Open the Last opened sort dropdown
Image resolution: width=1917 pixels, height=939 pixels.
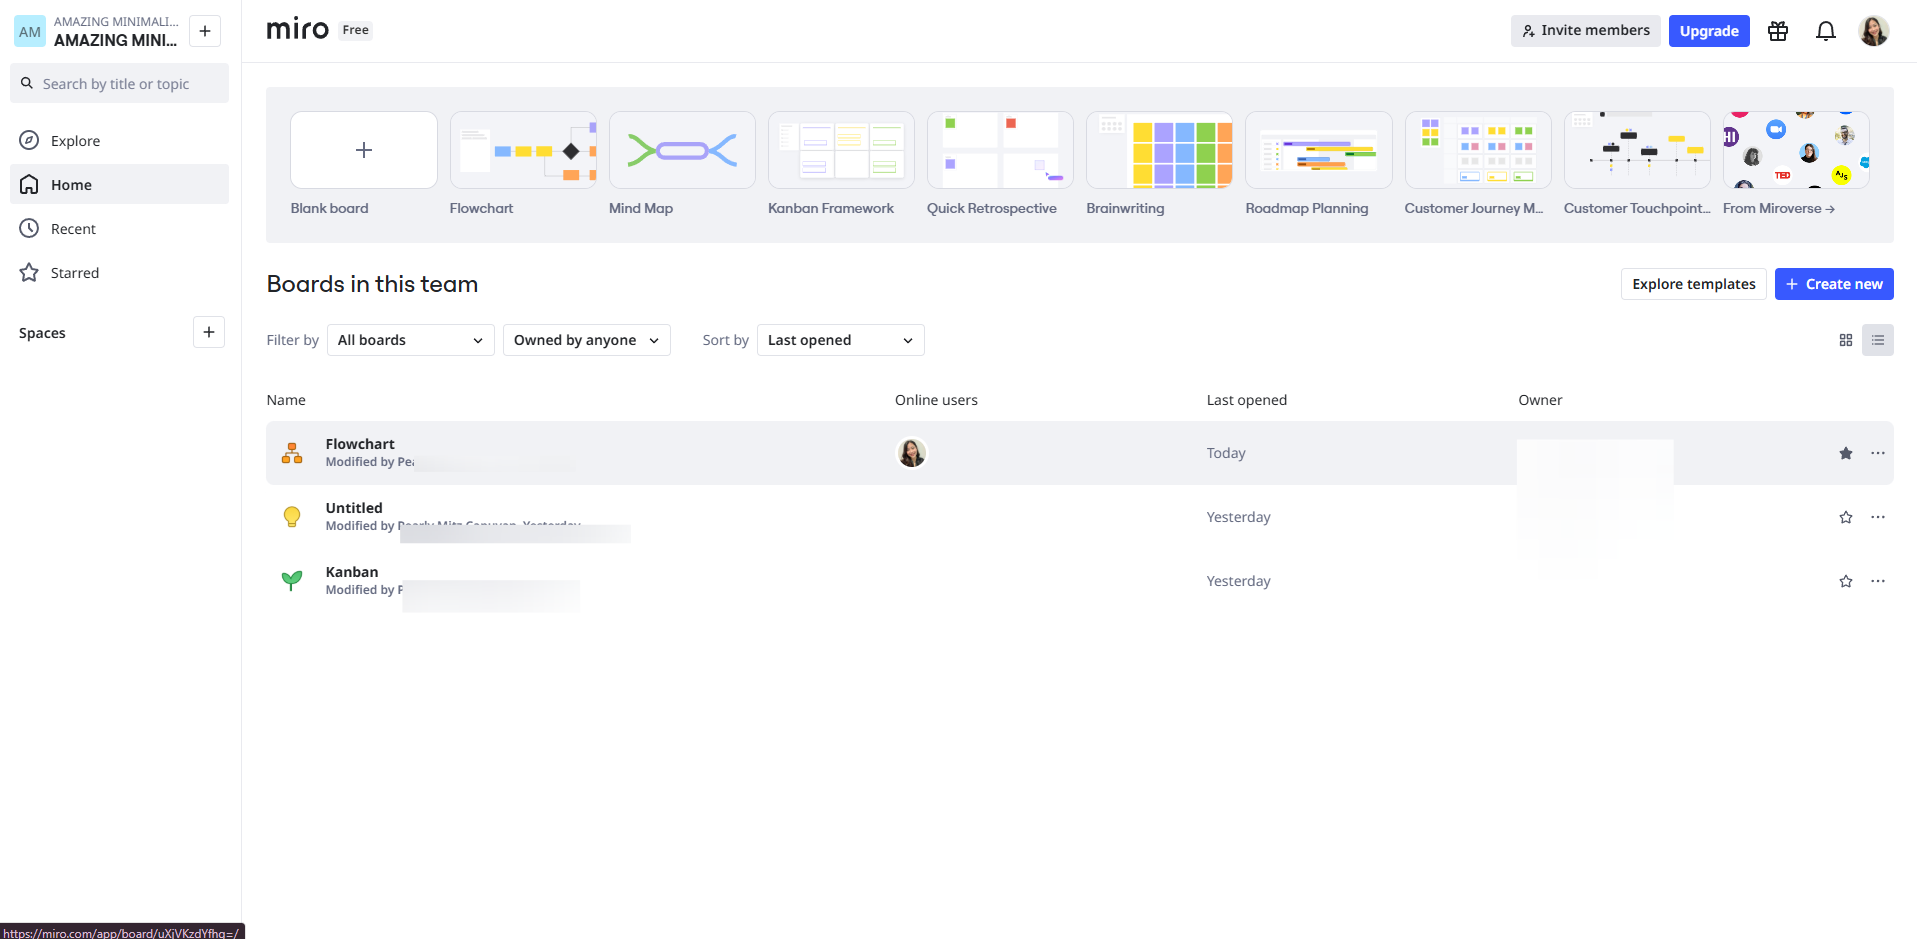pyautogui.click(x=841, y=340)
